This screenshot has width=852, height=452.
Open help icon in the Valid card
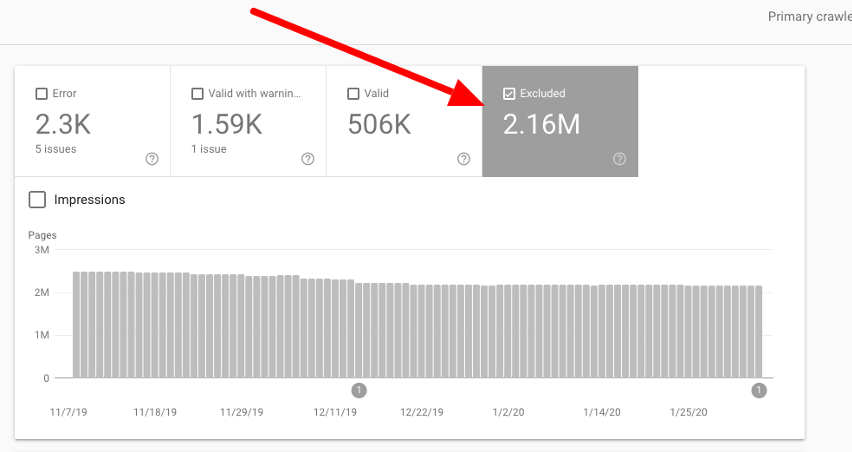tap(464, 159)
